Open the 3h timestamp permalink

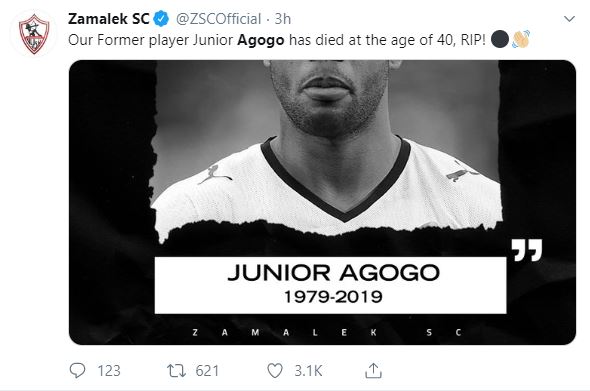pyautogui.click(x=283, y=19)
